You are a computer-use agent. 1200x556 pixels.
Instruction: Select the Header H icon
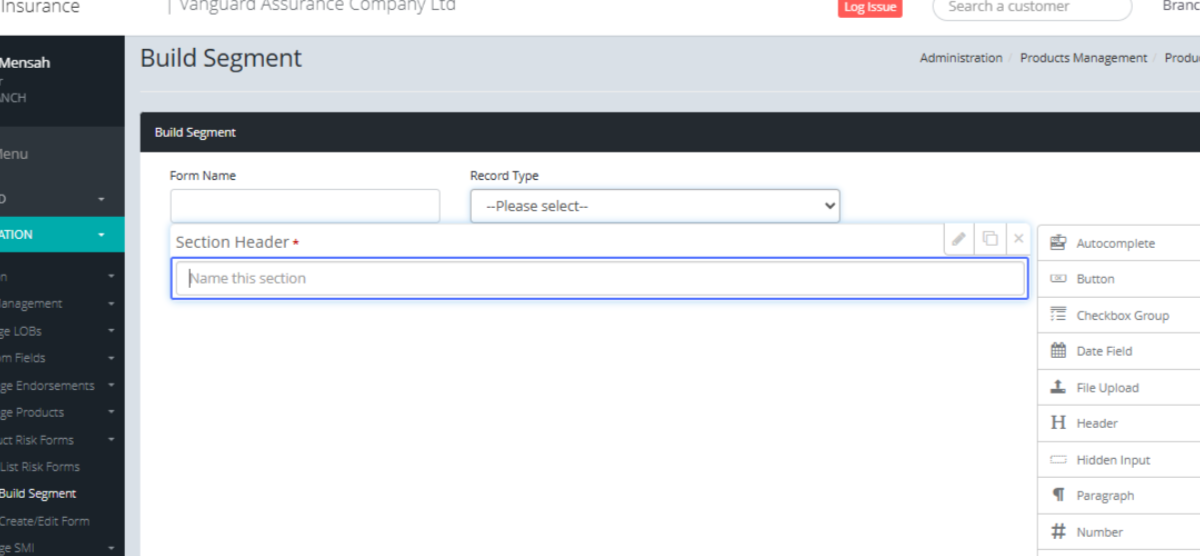tap(1058, 423)
